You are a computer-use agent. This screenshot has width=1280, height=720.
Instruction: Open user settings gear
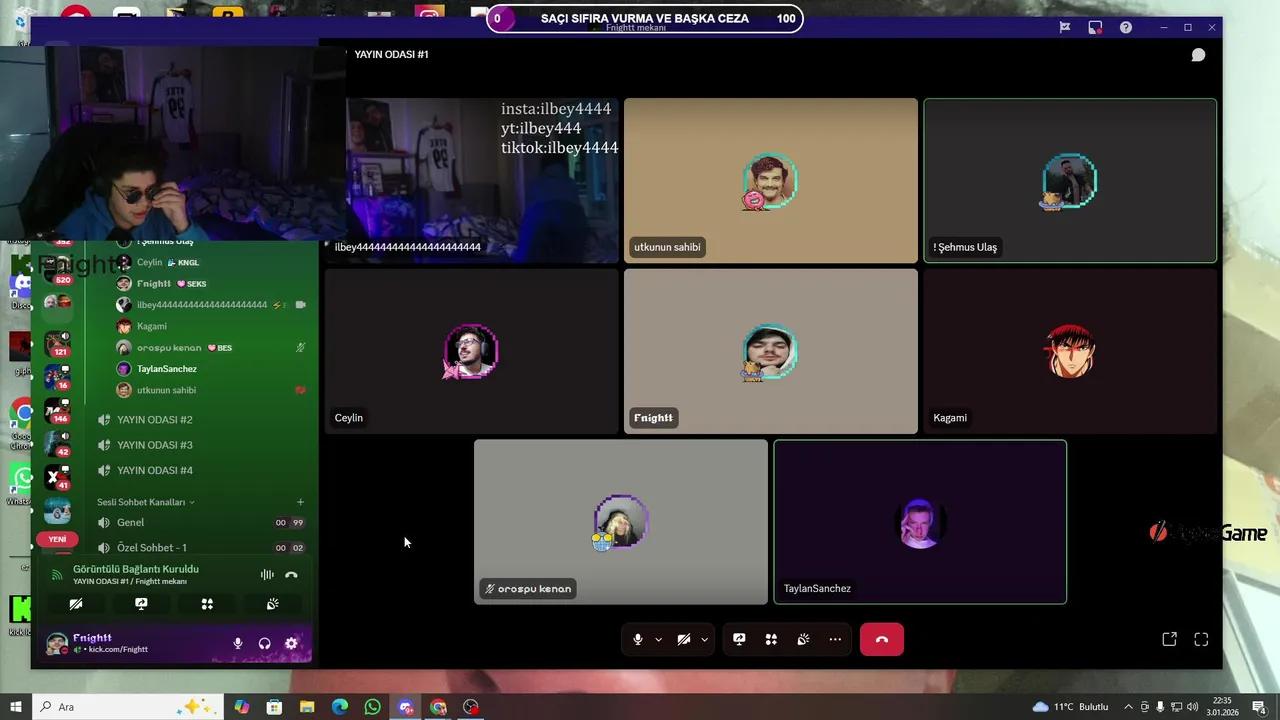[x=291, y=644]
